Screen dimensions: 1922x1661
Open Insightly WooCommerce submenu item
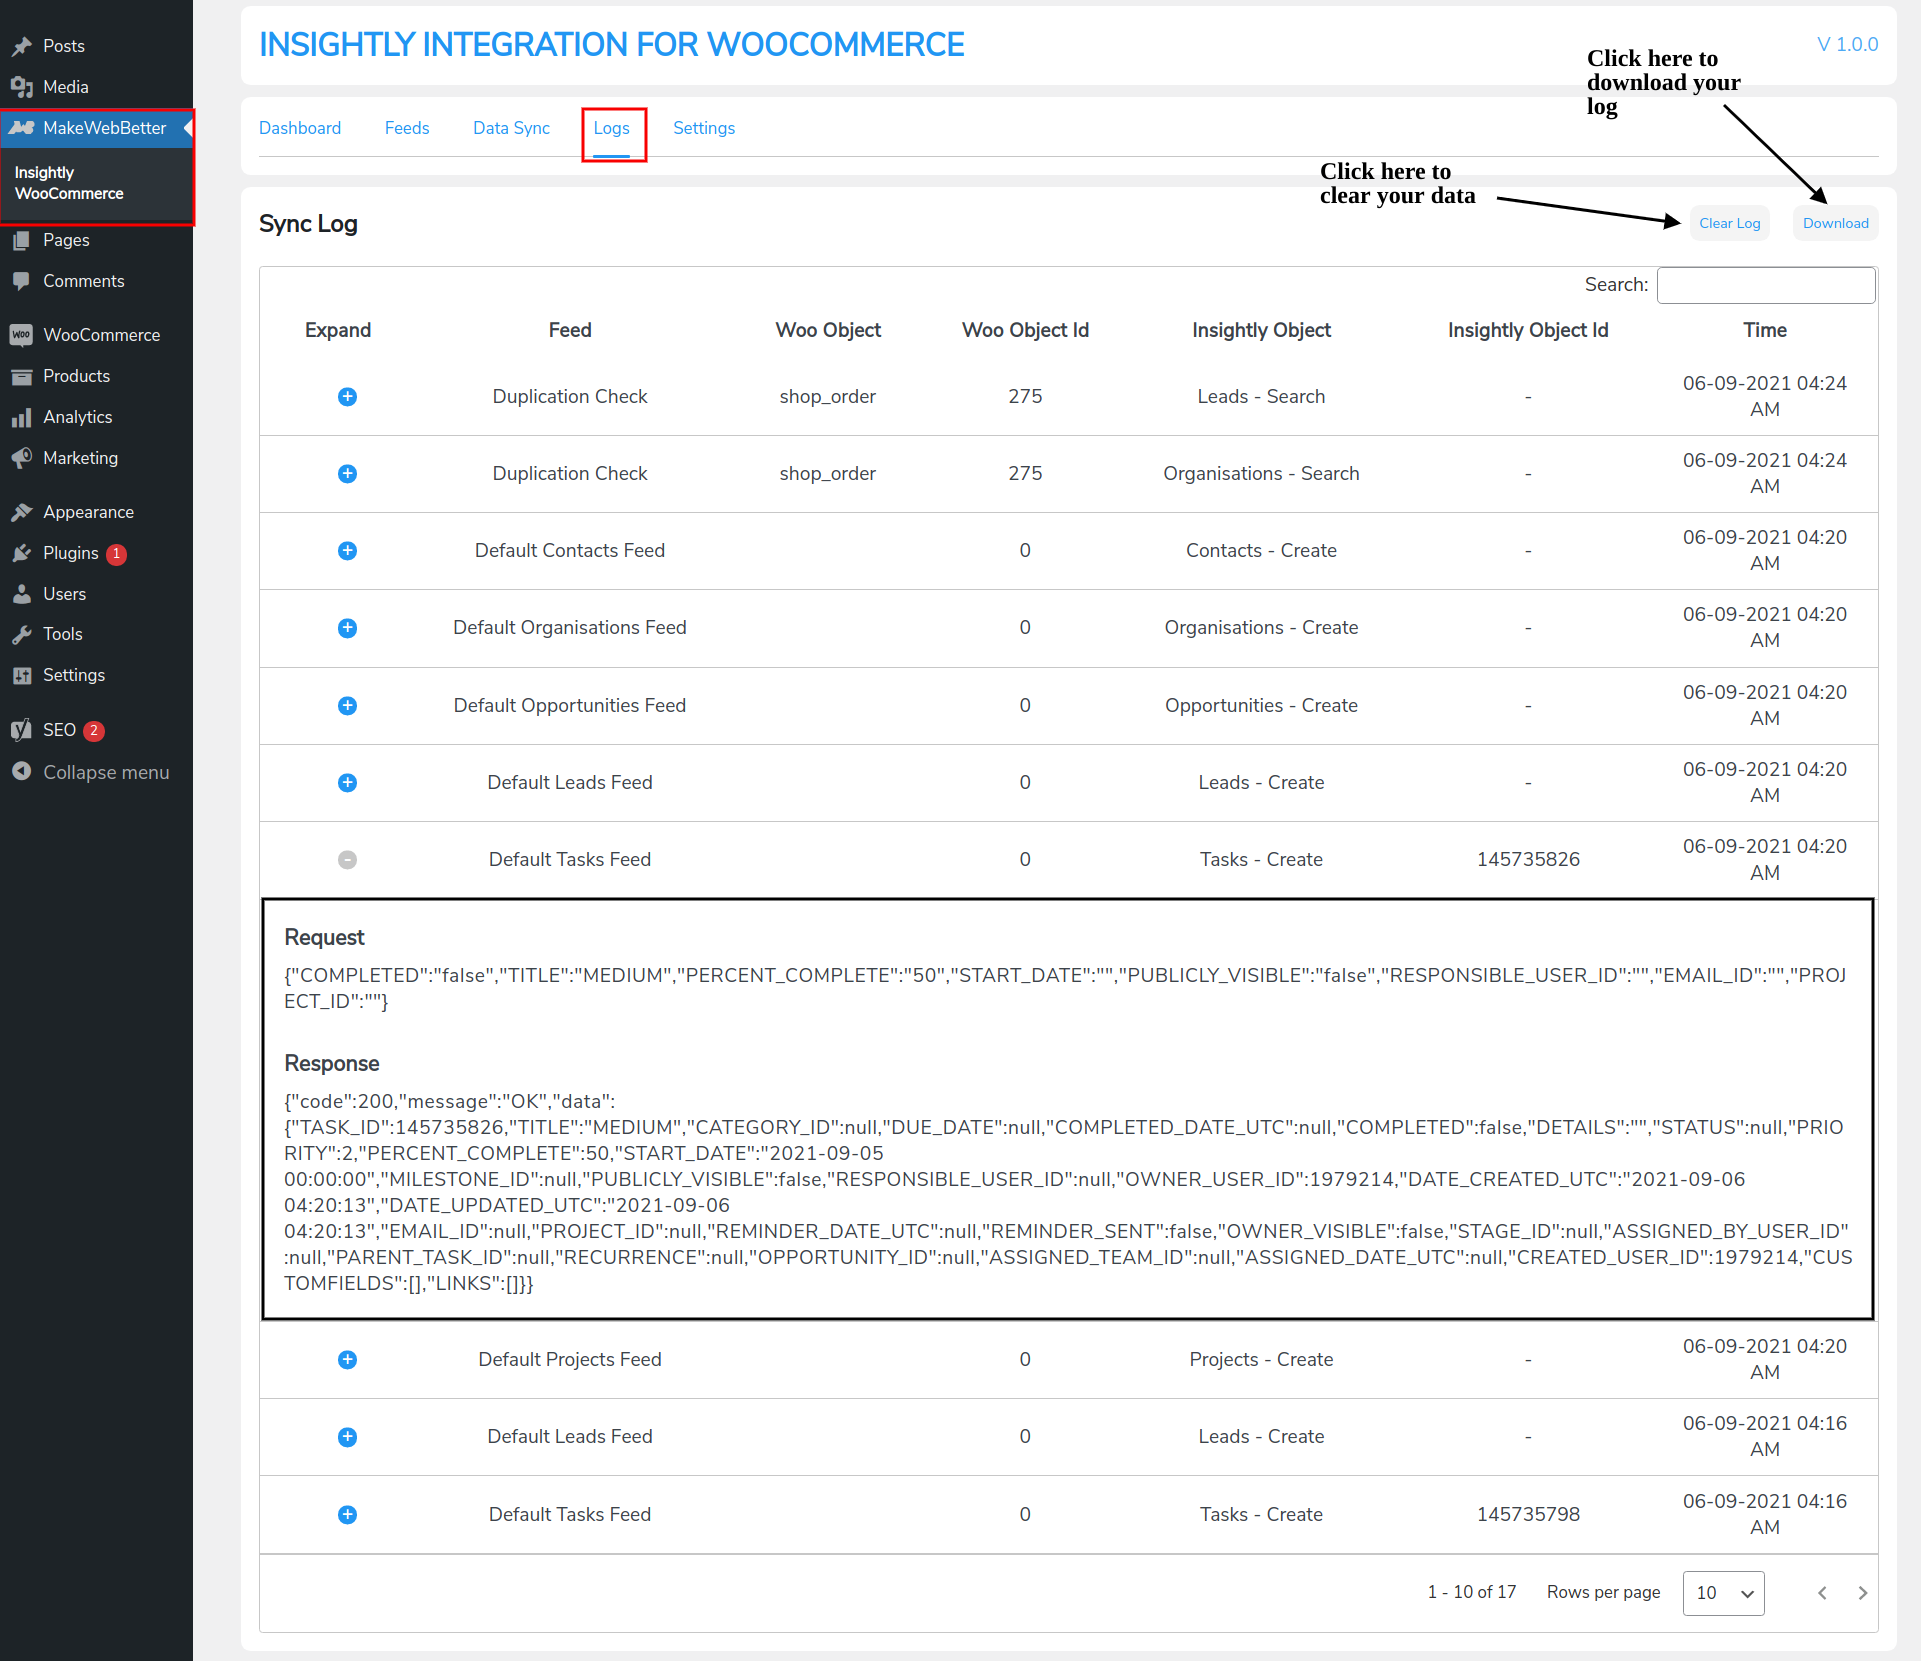pos(69,183)
